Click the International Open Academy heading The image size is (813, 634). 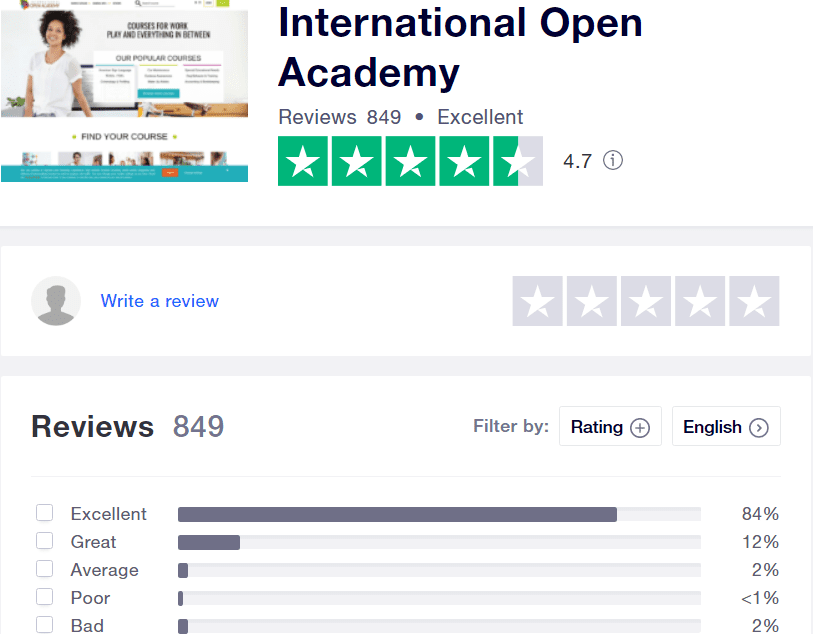click(460, 48)
